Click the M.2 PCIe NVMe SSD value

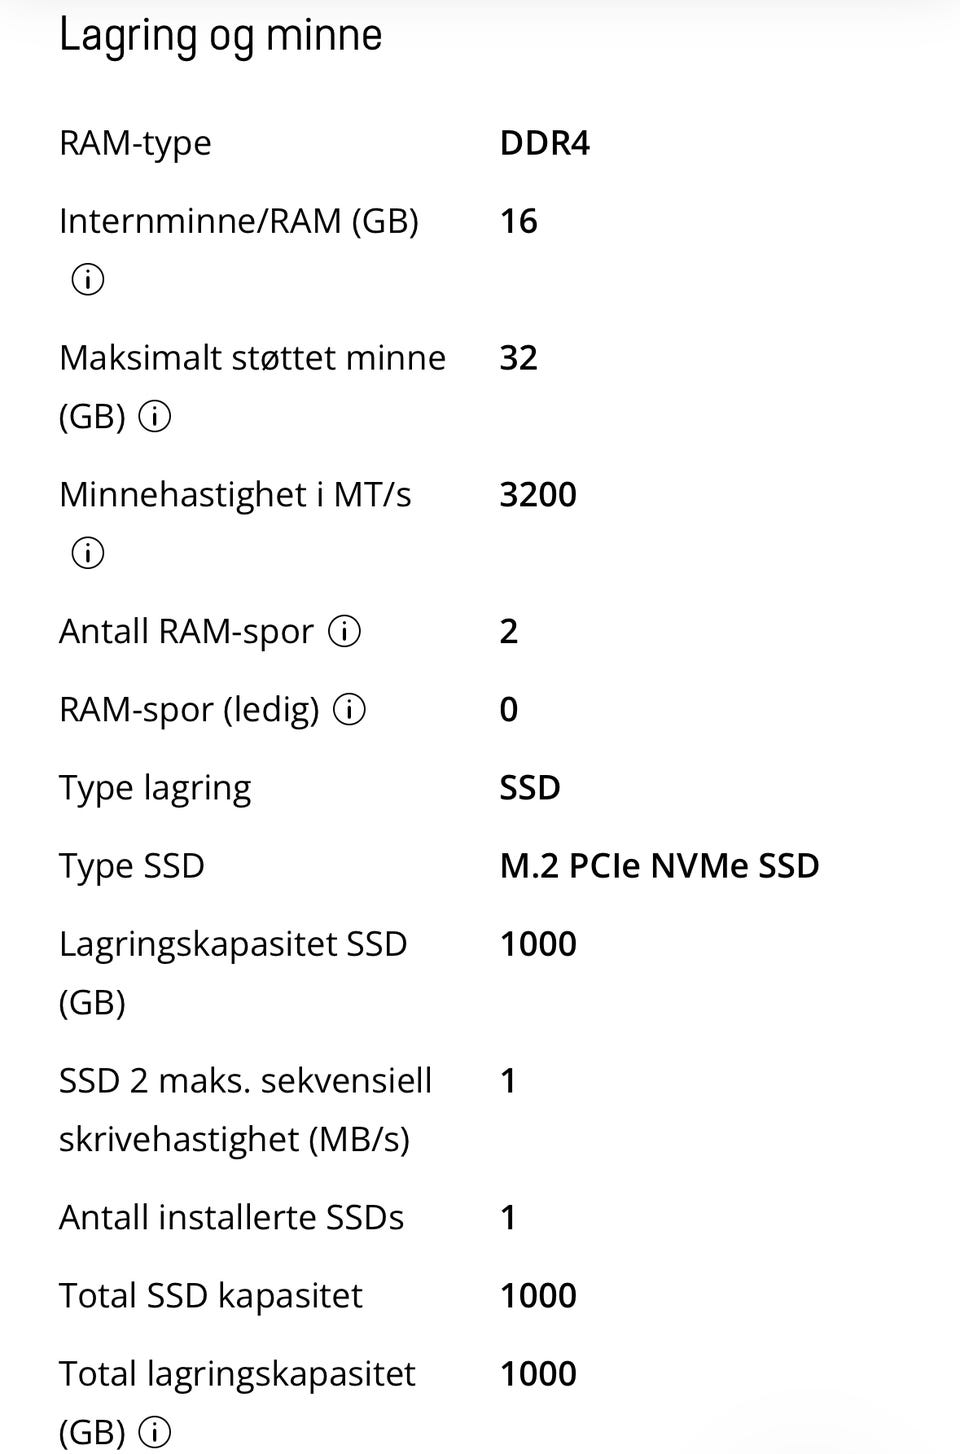(x=659, y=866)
